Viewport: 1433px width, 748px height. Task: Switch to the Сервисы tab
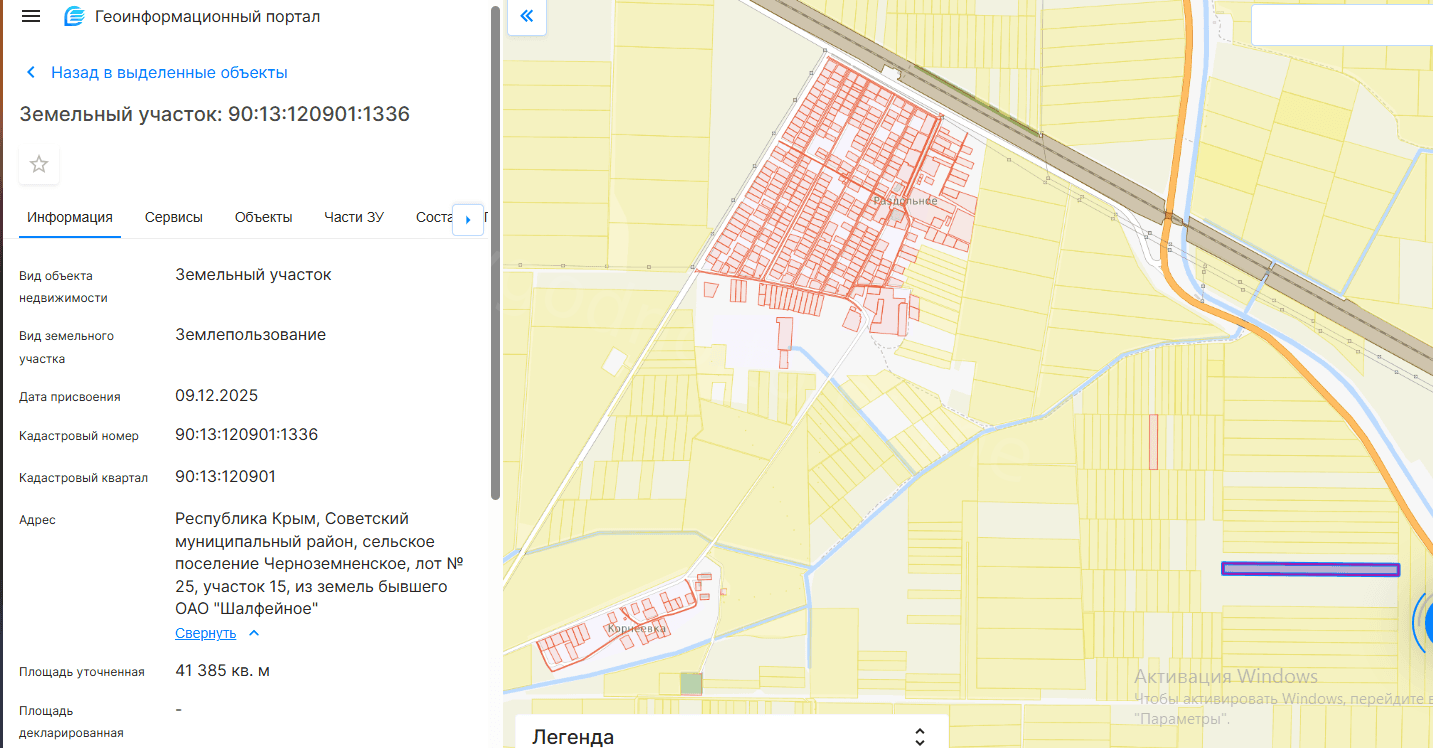click(x=173, y=217)
